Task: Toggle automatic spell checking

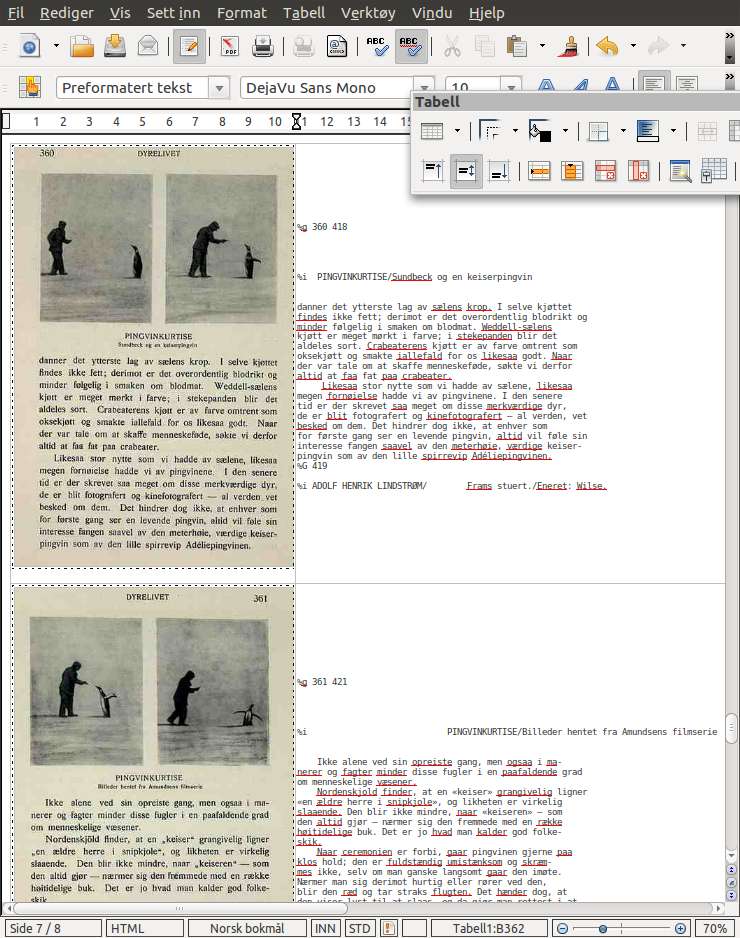Action: [x=410, y=46]
